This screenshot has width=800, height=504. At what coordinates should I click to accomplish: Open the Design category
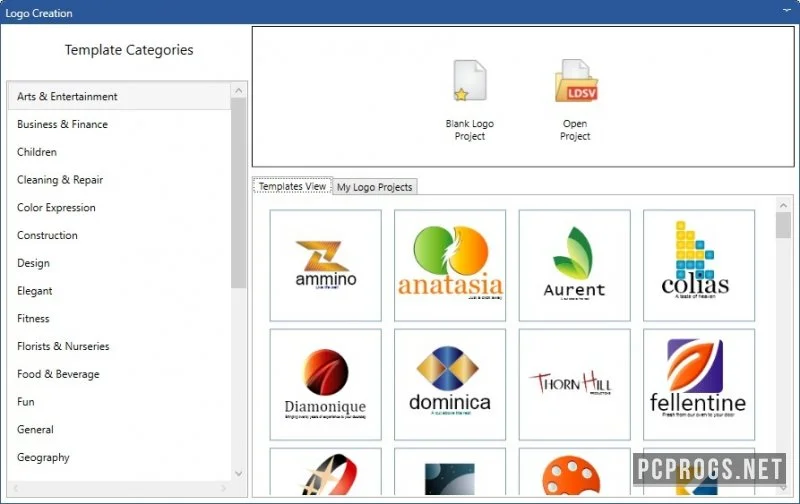tap(119, 263)
